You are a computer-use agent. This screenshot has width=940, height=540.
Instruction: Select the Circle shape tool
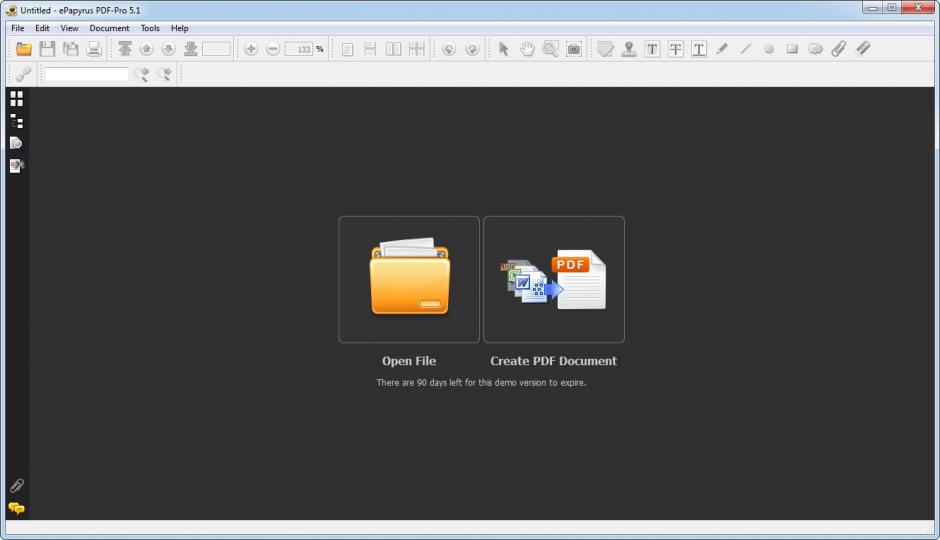(769, 49)
